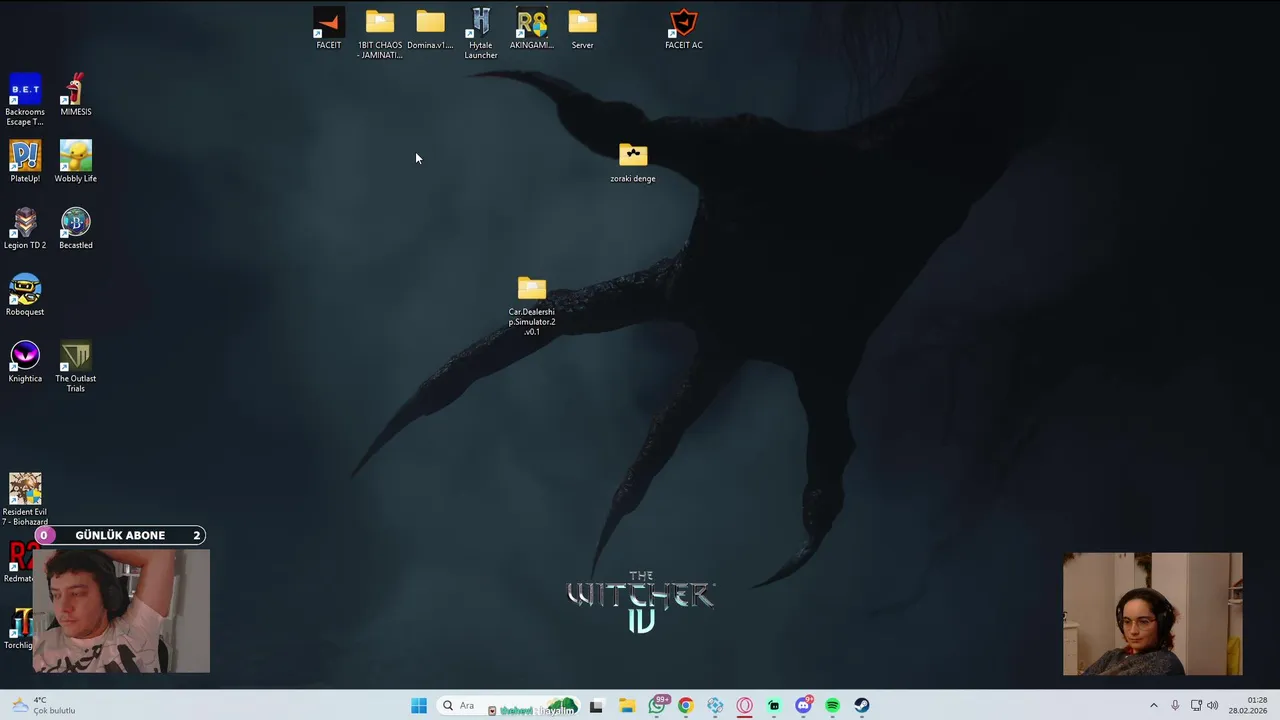Open Google Chrome from the taskbar
The image size is (1280, 720).
685,705
